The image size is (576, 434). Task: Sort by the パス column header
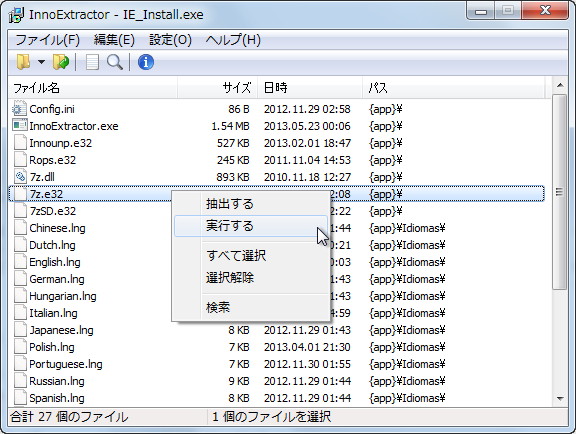pyautogui.click(x=454, y=87)
